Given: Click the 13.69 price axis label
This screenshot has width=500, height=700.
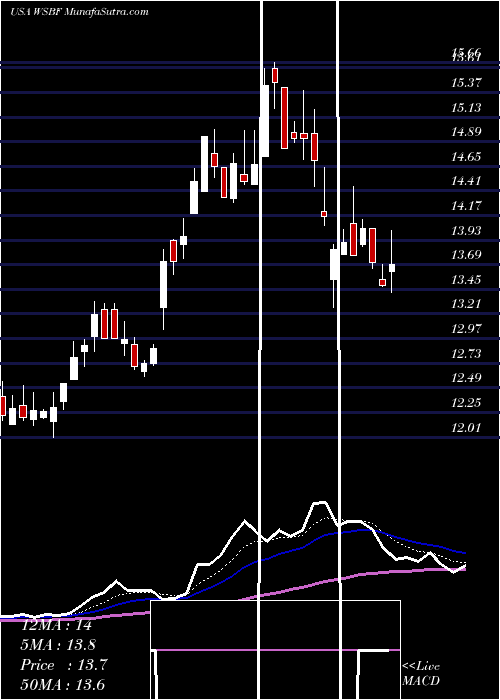Looking at the screenshot, I should point(467,255).
